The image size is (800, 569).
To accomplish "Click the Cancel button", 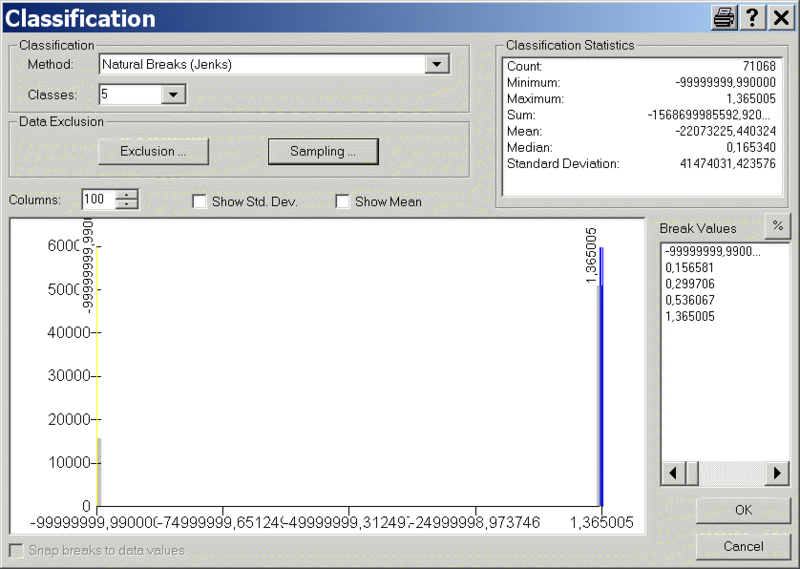I will 743,547.
